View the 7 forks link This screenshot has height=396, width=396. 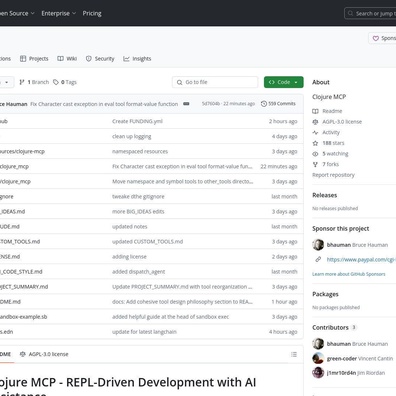(x=331, y=164)
